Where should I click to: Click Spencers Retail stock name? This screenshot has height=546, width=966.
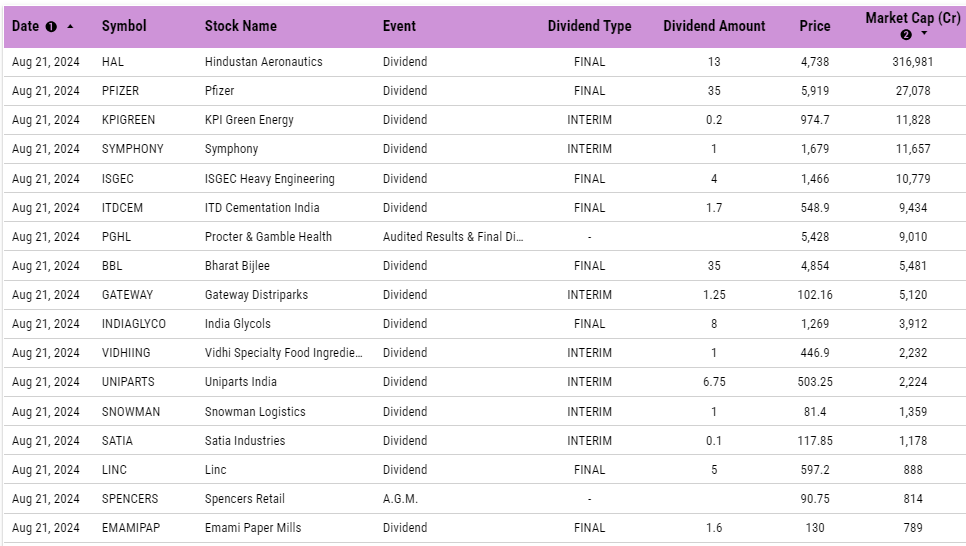(x=245, y=499)
